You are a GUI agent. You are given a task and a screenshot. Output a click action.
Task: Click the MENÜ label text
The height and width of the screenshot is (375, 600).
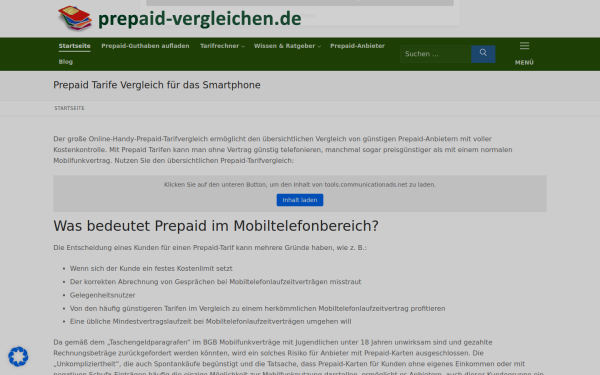(524, 62)
